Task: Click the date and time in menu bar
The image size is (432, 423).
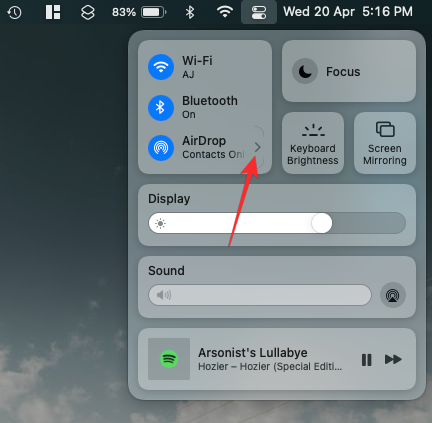Action: point(348,12)
